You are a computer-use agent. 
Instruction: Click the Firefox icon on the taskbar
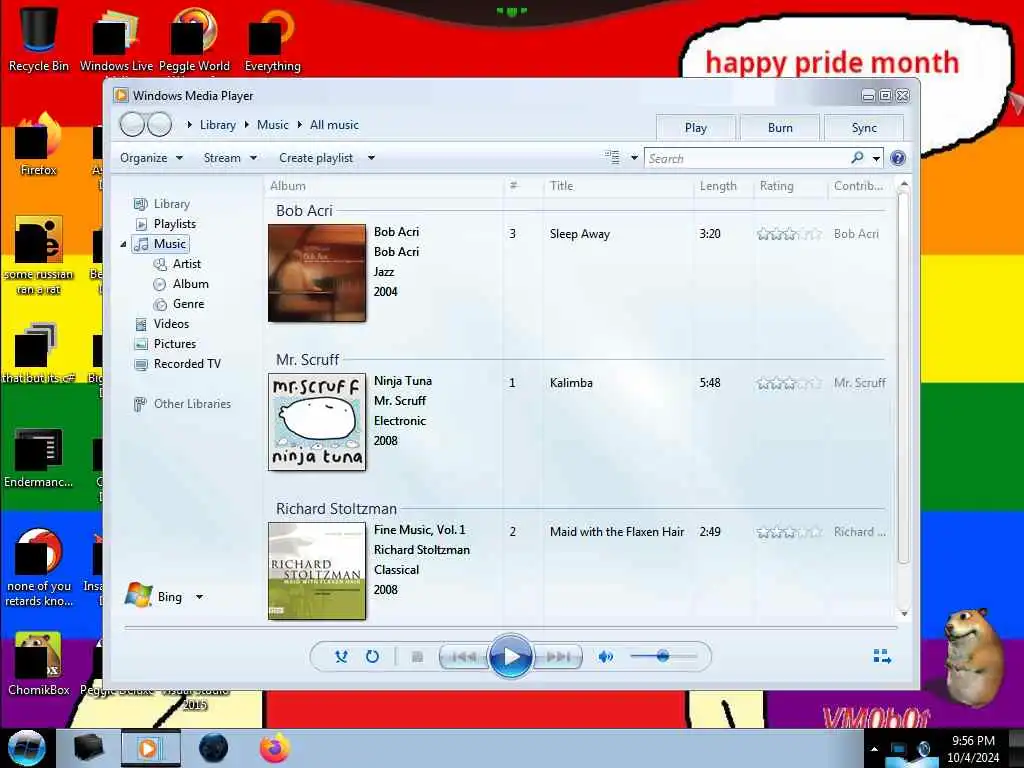[x=275, y=748]
